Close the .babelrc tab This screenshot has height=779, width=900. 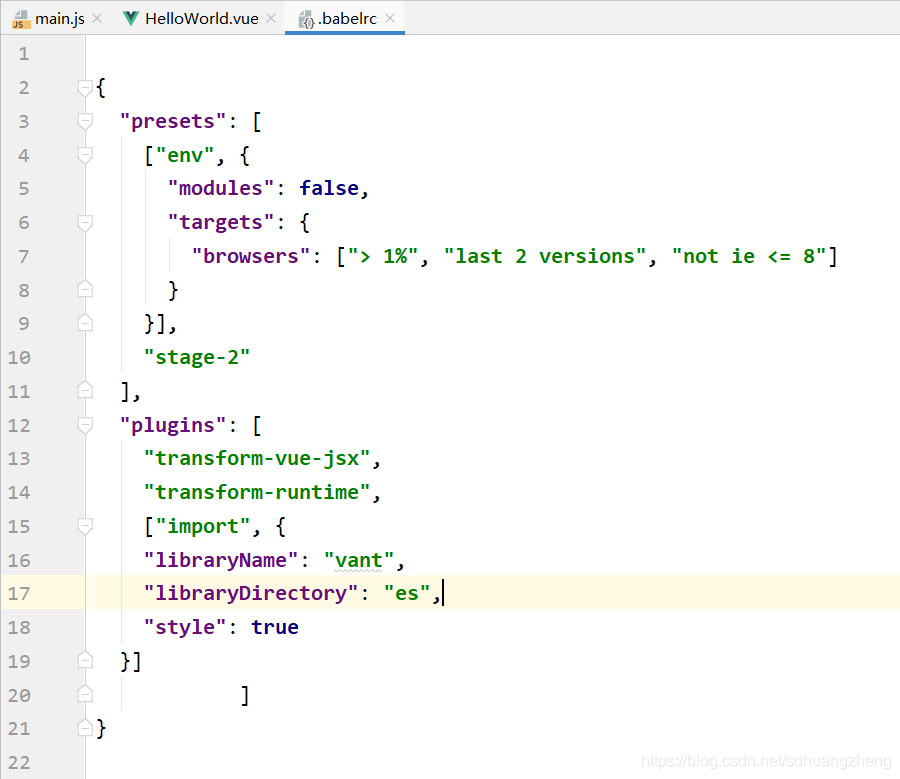pyautogui.click(x=390, y=18)
